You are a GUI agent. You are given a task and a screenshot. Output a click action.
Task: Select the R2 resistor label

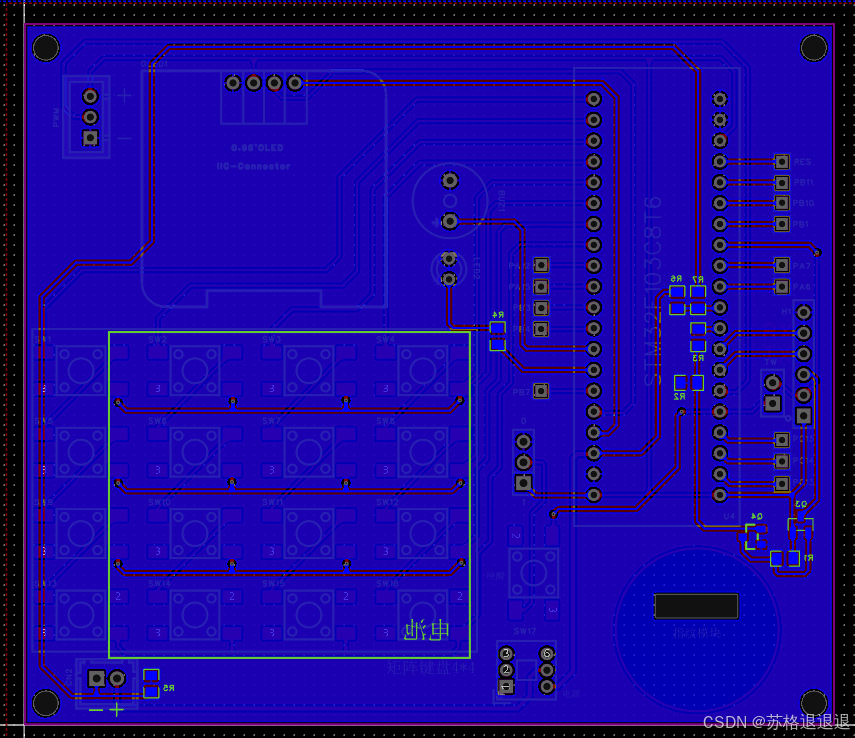(x=679, y=397)
